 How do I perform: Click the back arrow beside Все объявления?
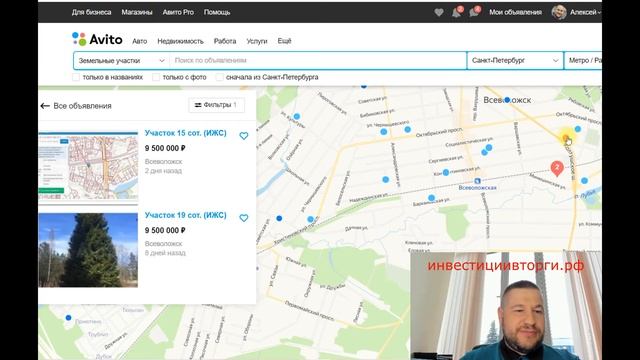tap(45, 106)
